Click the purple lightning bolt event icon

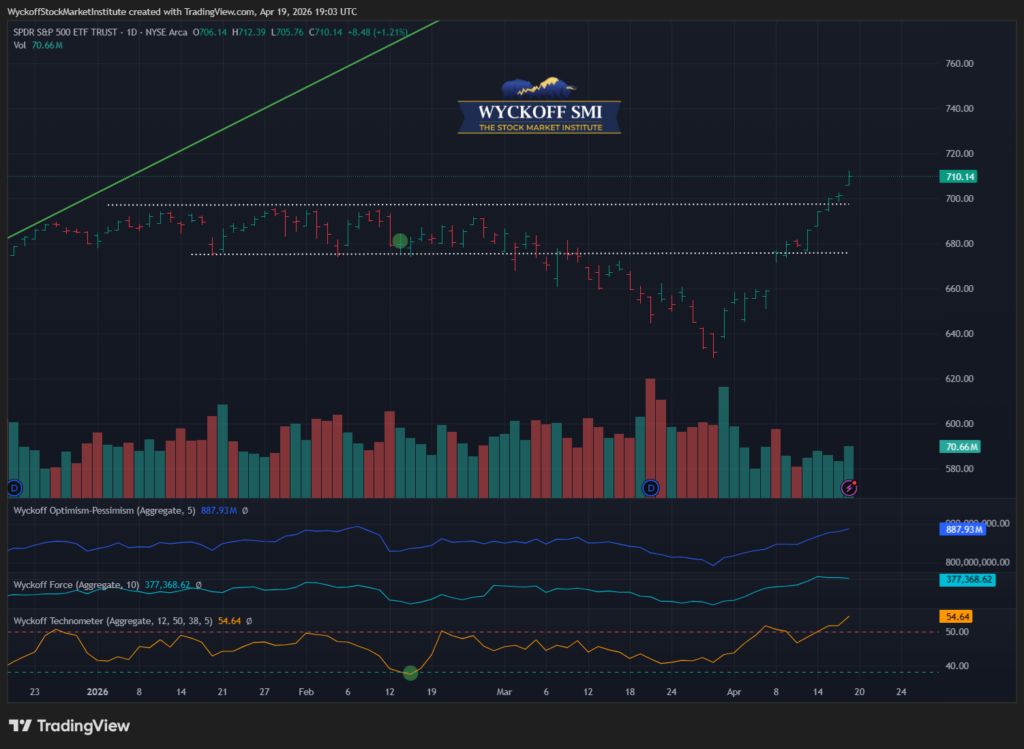click(849, 487)
